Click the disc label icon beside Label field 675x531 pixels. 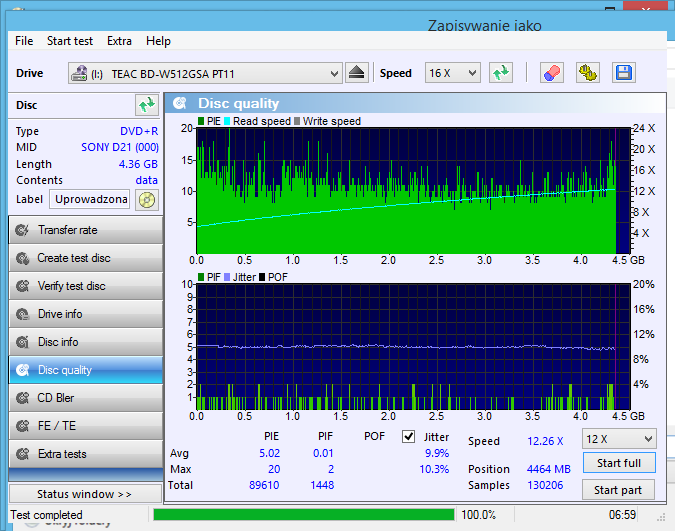tap(147, 200)
